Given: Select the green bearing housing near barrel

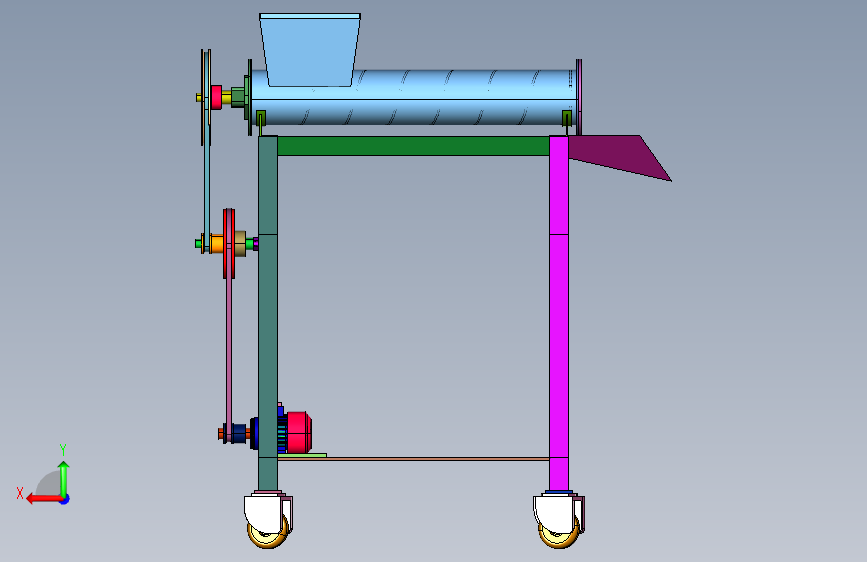Looking at the screenshot, I should pos(238,97).
